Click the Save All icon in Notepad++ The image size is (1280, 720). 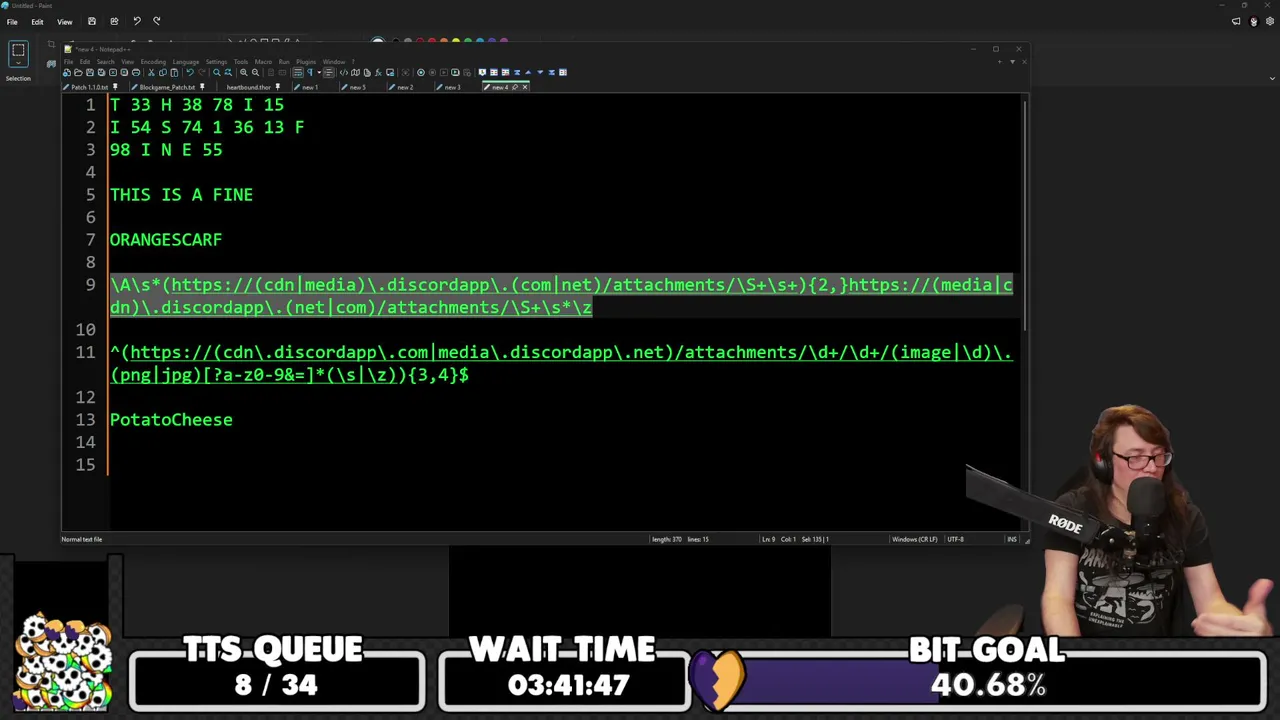(x=101, y=72)
